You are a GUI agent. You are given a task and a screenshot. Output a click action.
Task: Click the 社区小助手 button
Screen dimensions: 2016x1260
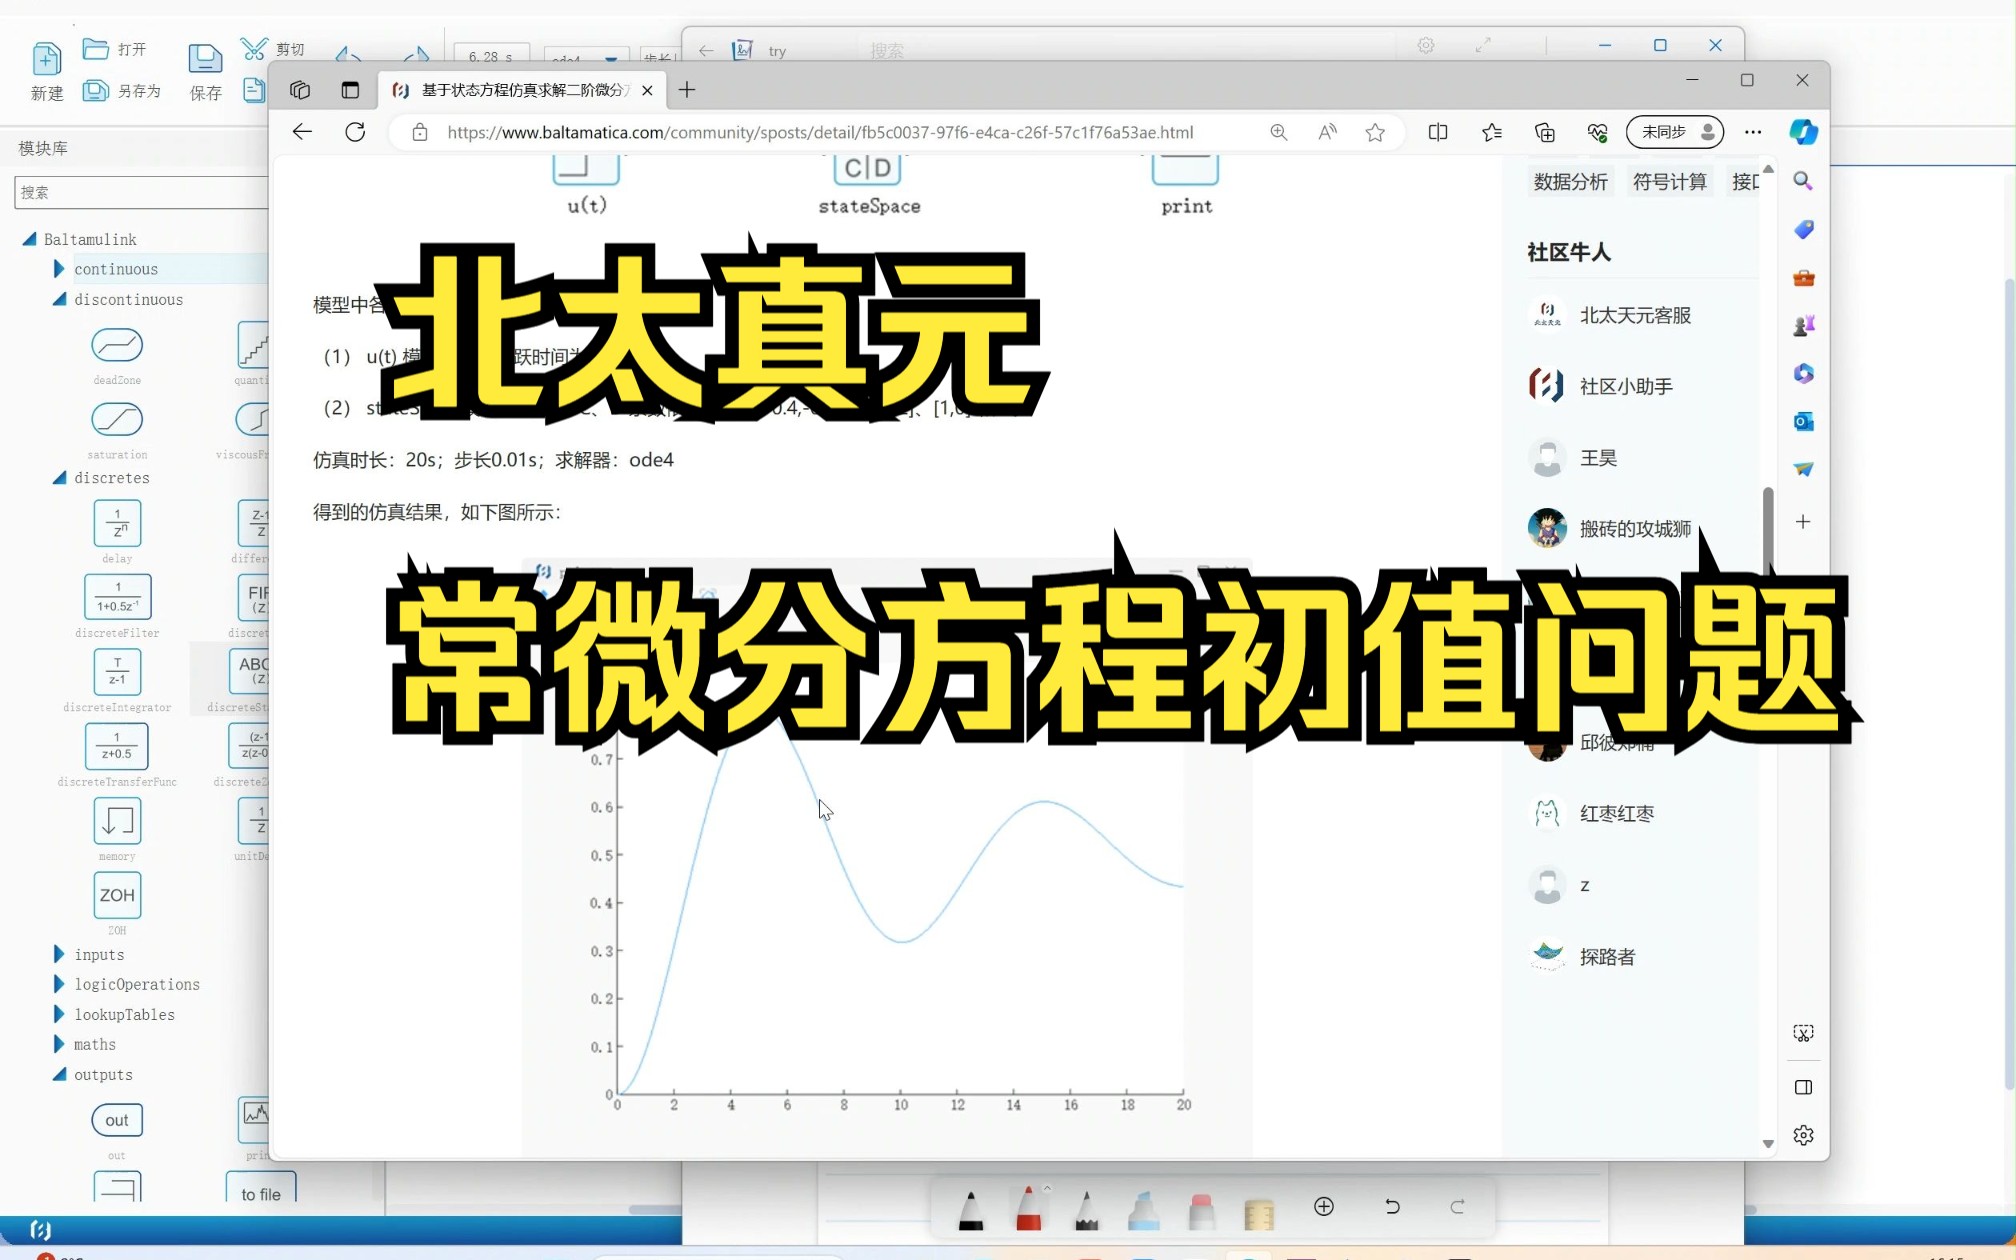pos(1627,385)
